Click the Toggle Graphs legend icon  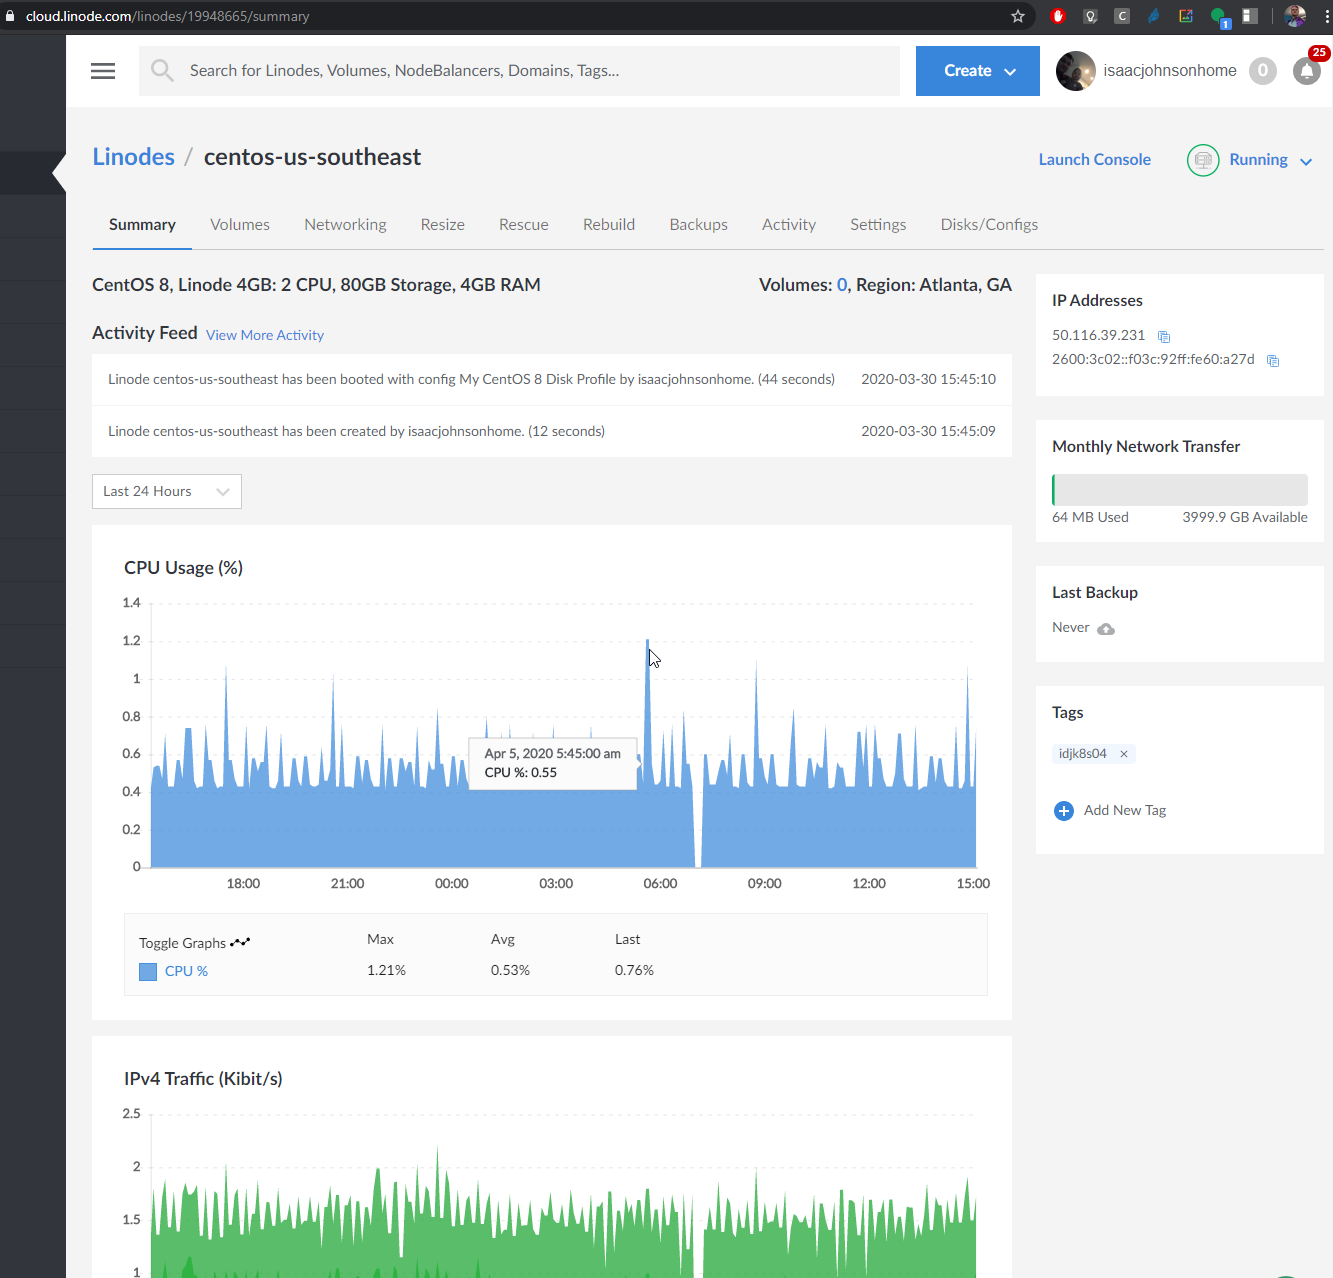click(240, 942)
